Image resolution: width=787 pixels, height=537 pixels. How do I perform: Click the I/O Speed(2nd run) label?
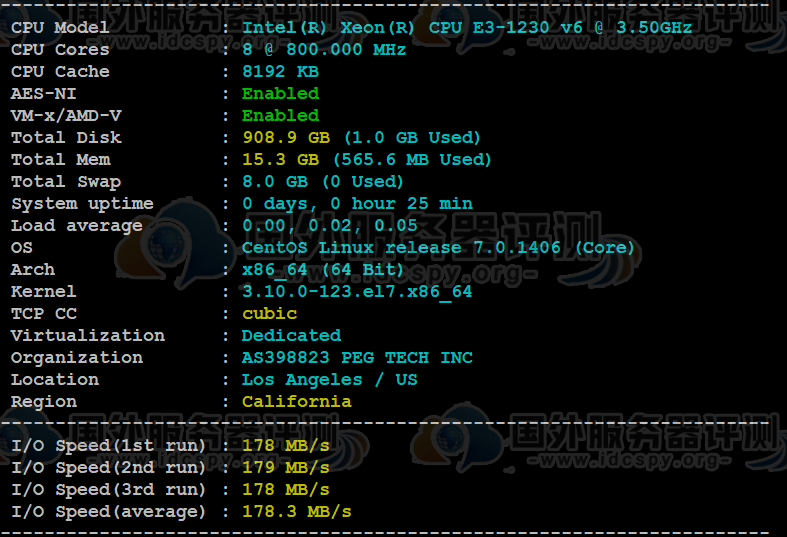[x=108, y=468]
